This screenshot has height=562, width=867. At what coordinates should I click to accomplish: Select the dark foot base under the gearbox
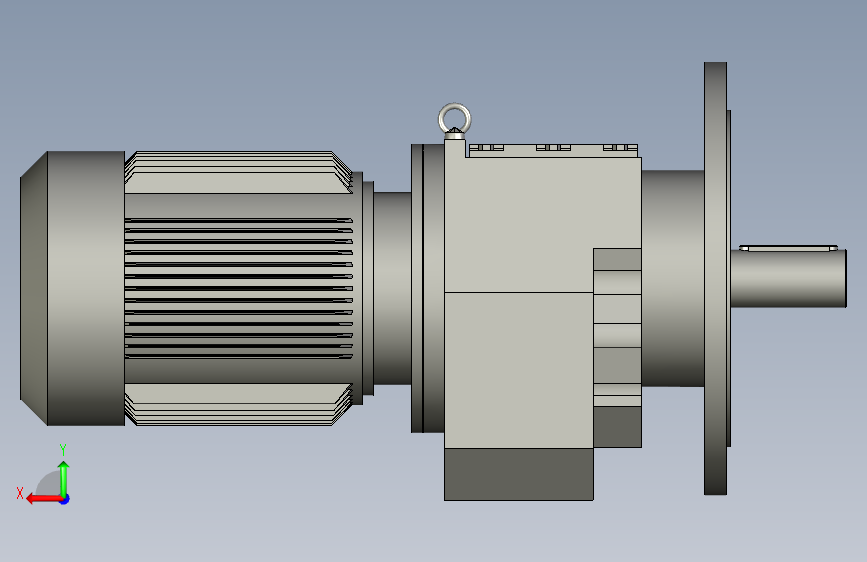(x=519, y=475)
